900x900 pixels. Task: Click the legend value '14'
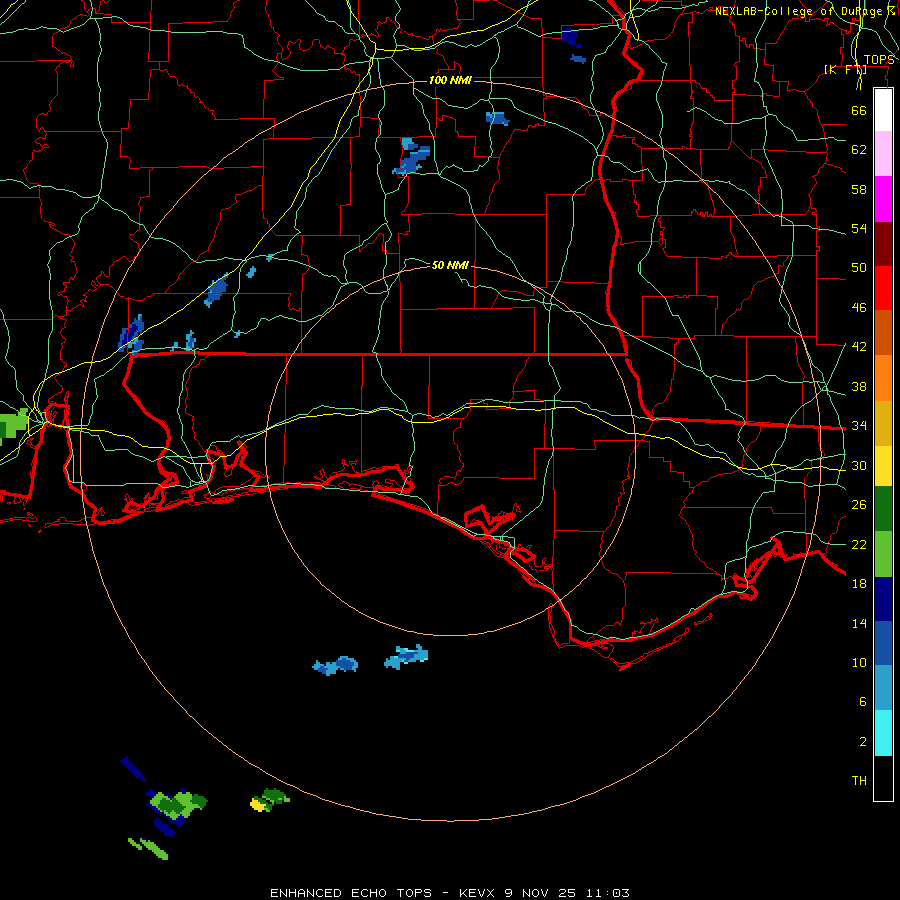[859, 623]
